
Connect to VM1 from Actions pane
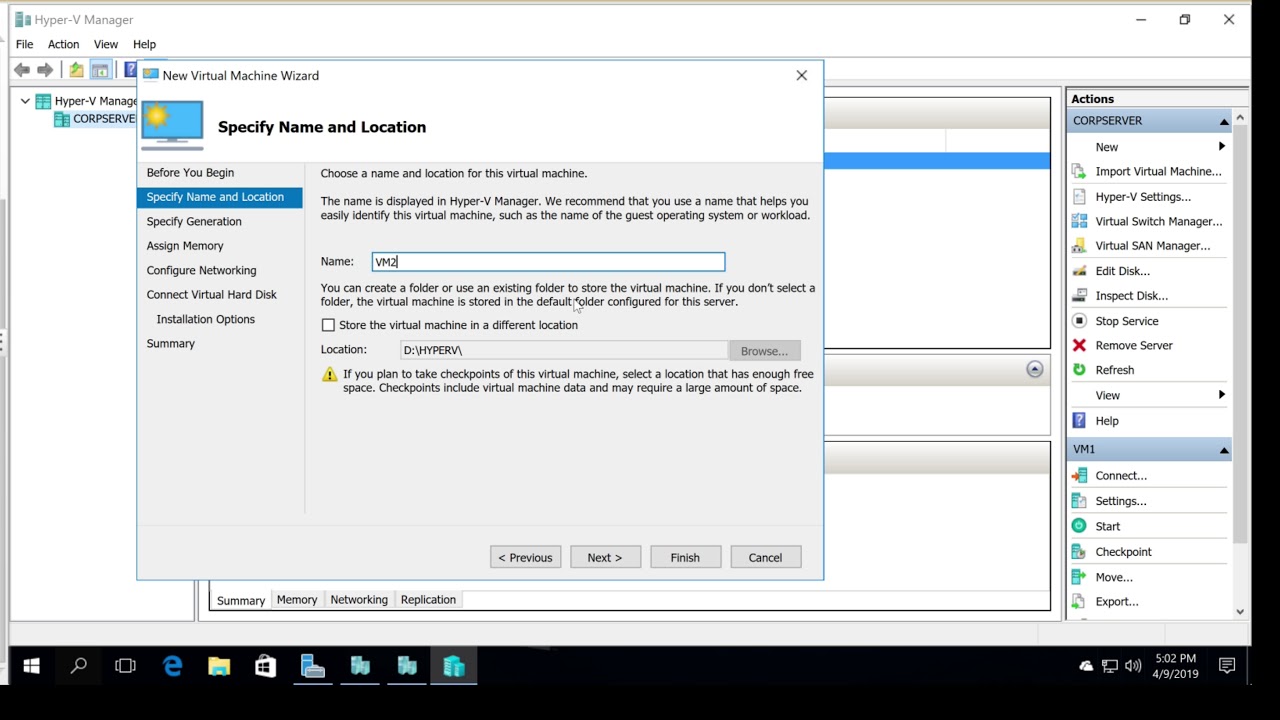pos(1120,476)
